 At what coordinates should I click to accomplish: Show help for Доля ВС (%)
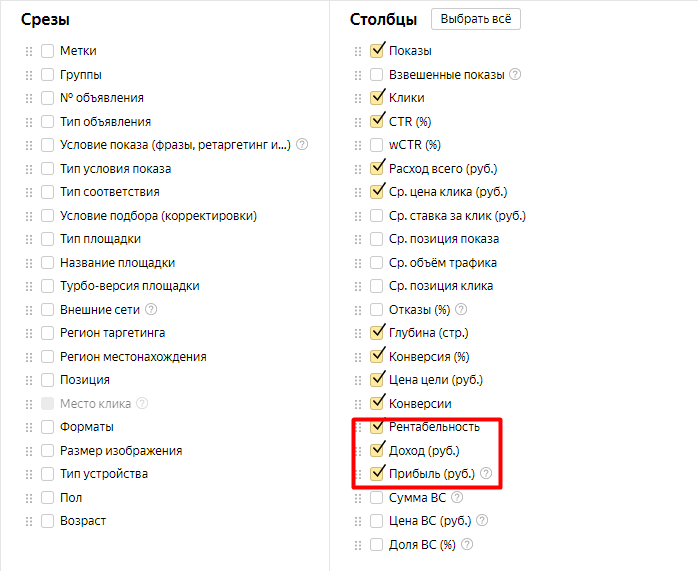click(467, 544)
